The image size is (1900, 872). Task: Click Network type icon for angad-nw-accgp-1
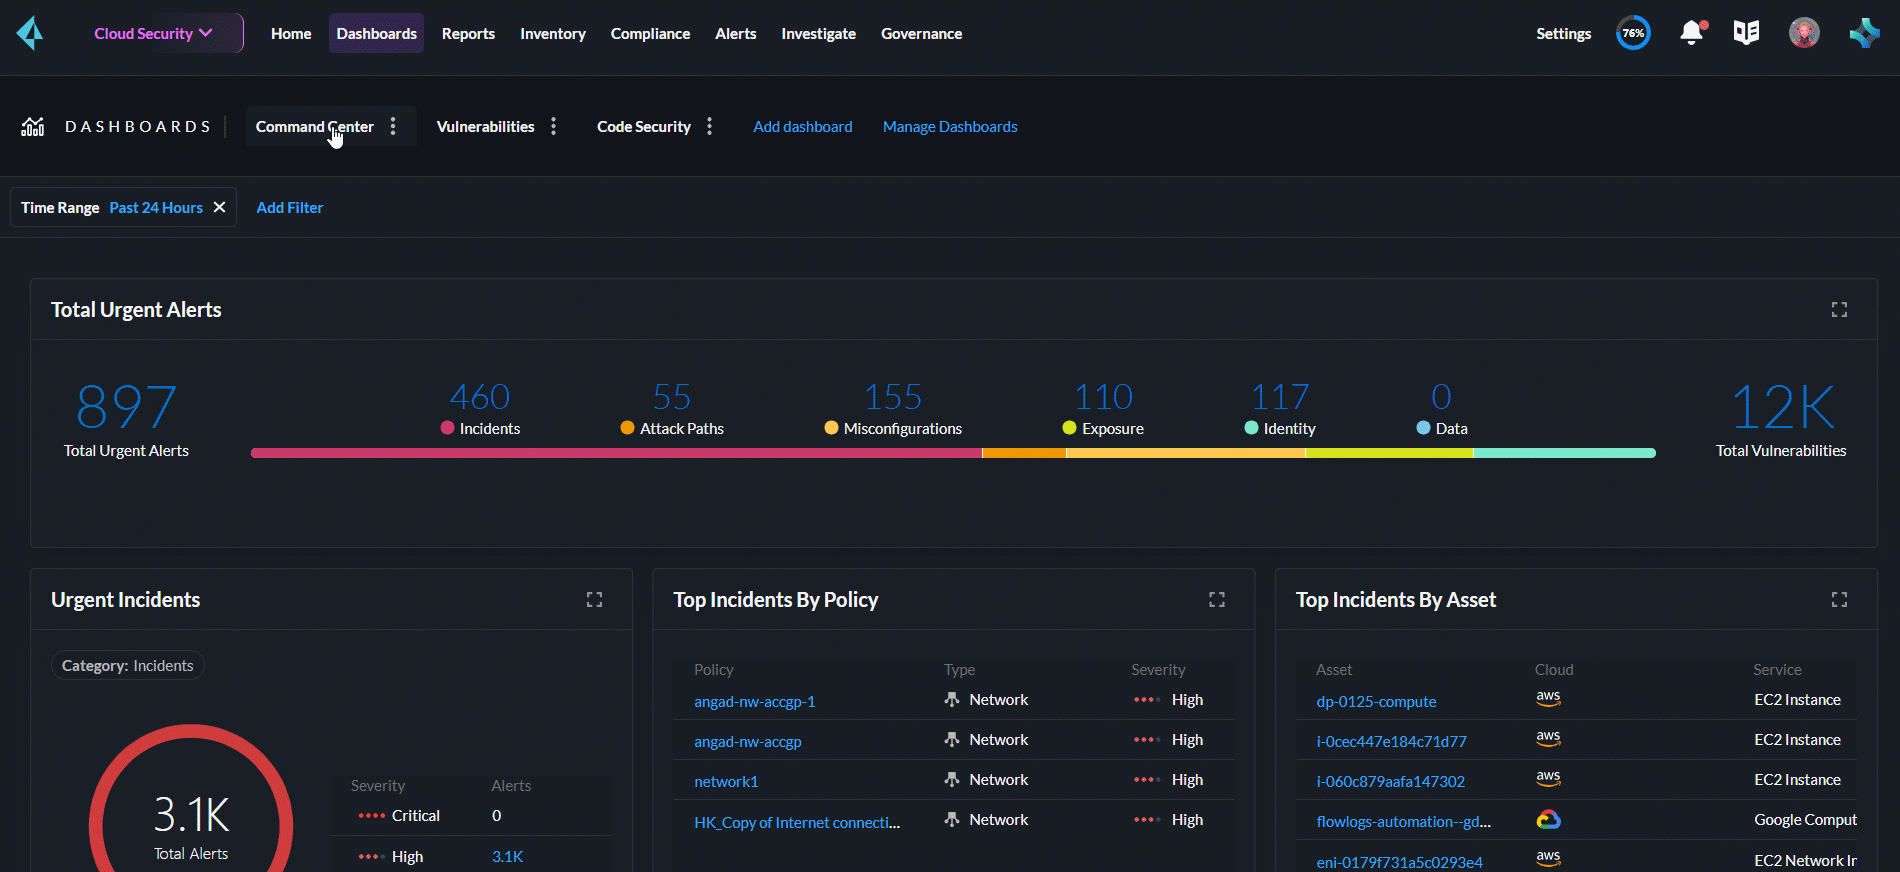[x=952, y=699]
